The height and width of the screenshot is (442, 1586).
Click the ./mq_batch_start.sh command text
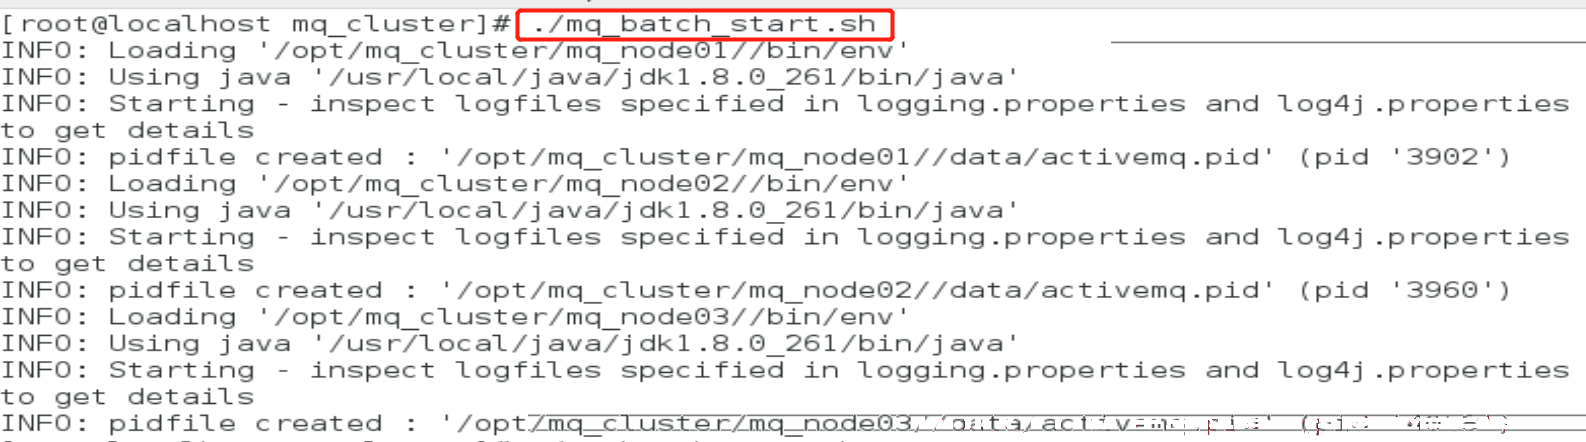[704, 24]
